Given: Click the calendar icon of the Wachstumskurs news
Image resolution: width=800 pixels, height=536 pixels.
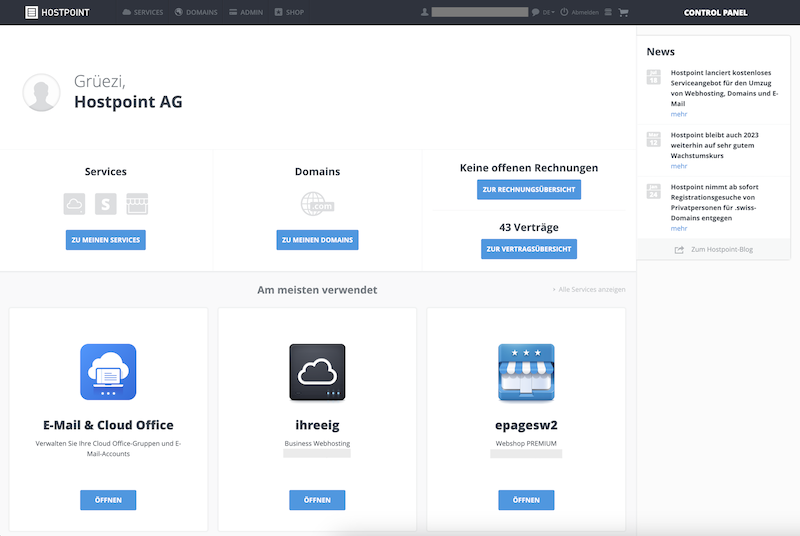Looking at the screenshot, I should 654,139.
